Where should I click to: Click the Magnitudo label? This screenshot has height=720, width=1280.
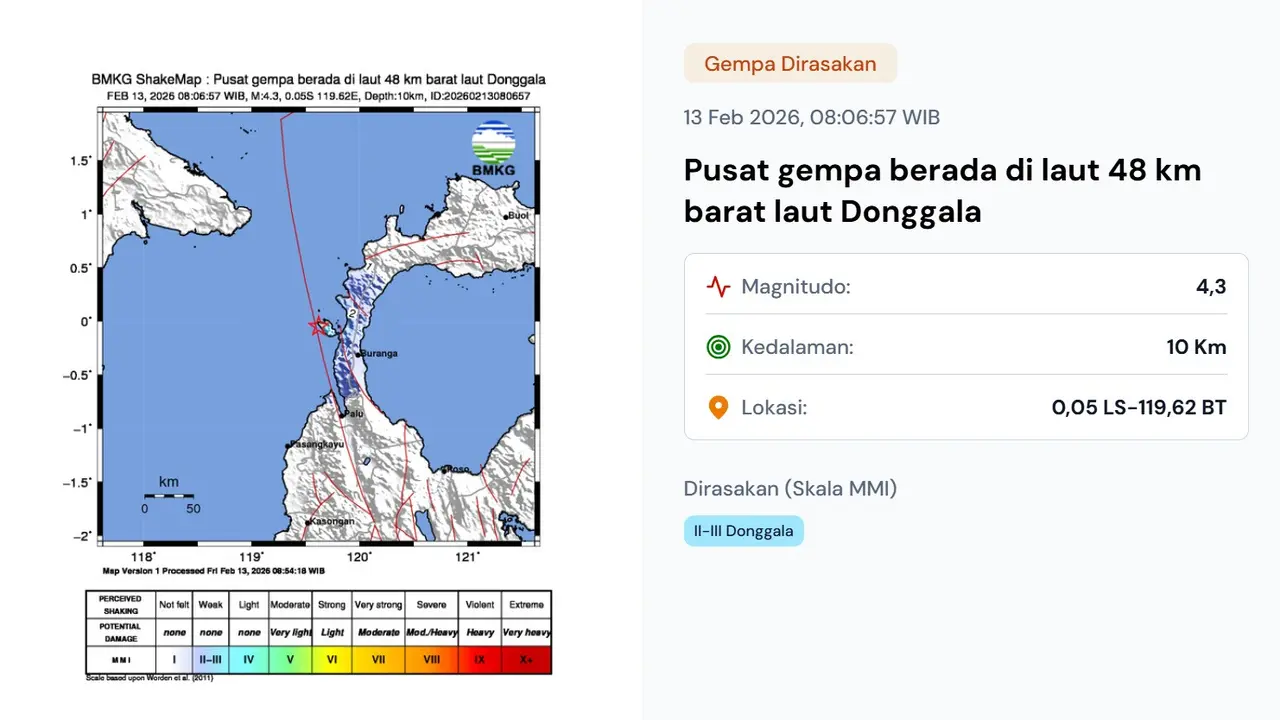pos(796,287)
